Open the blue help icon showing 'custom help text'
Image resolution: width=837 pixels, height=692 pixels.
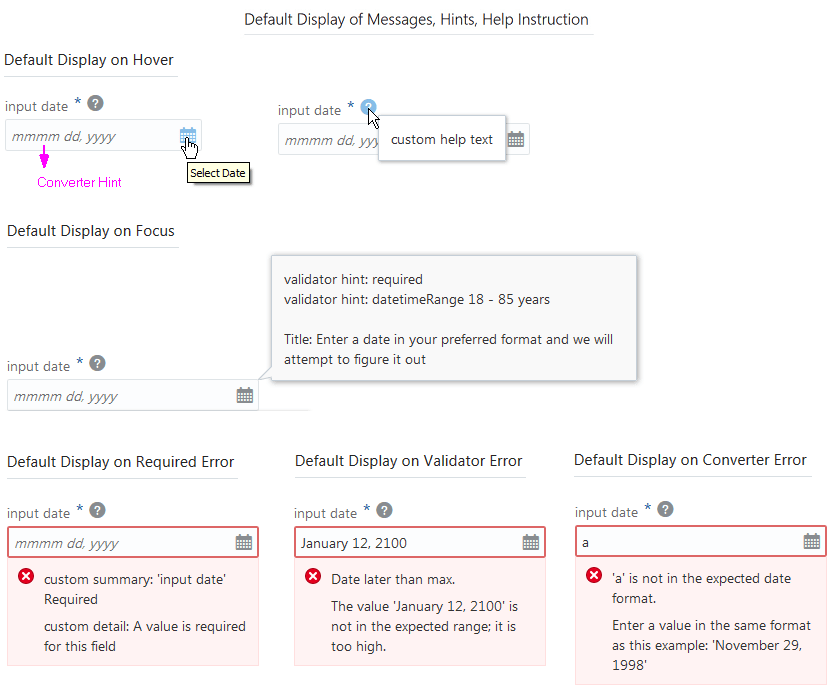click(x=369, y=108)
